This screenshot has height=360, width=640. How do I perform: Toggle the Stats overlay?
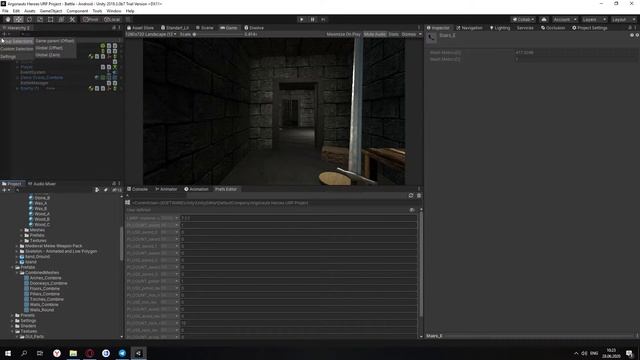tap(393, 34)
